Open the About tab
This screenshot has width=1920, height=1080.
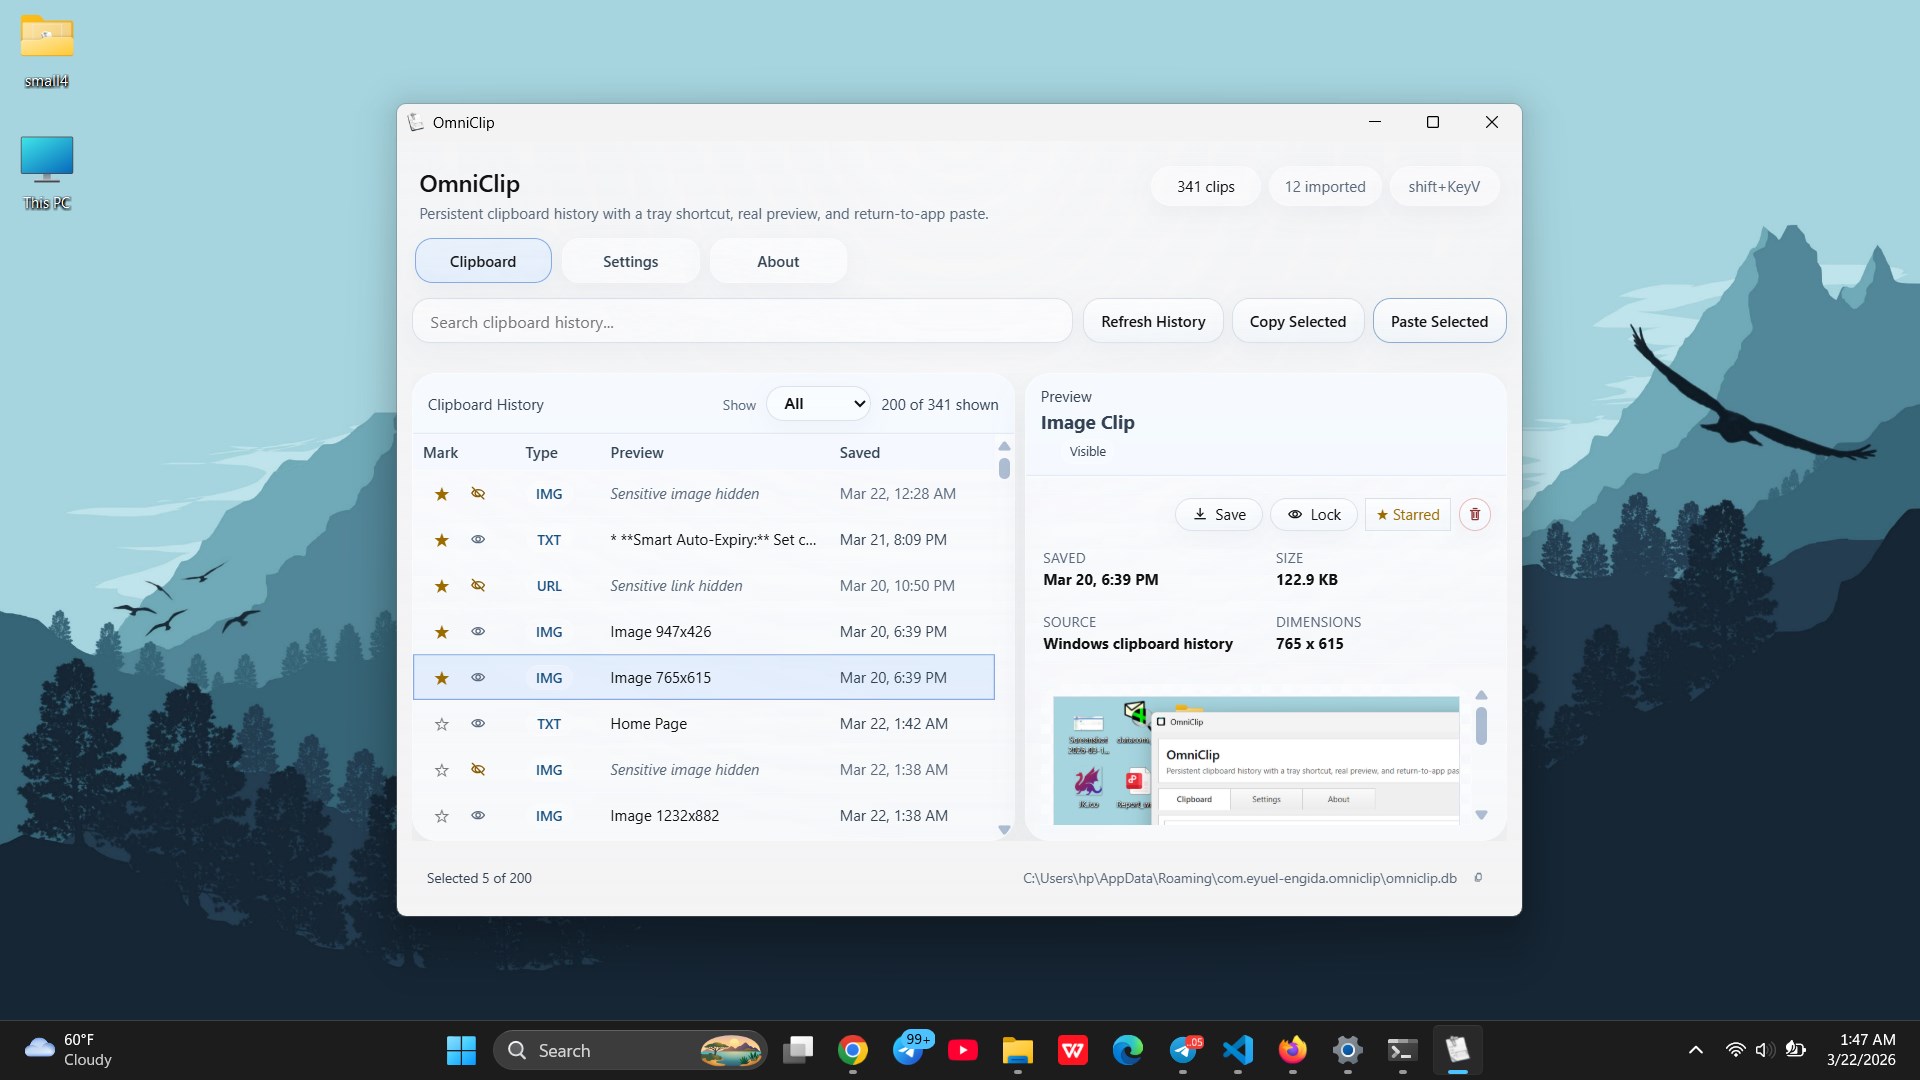(x=778, y=261)
